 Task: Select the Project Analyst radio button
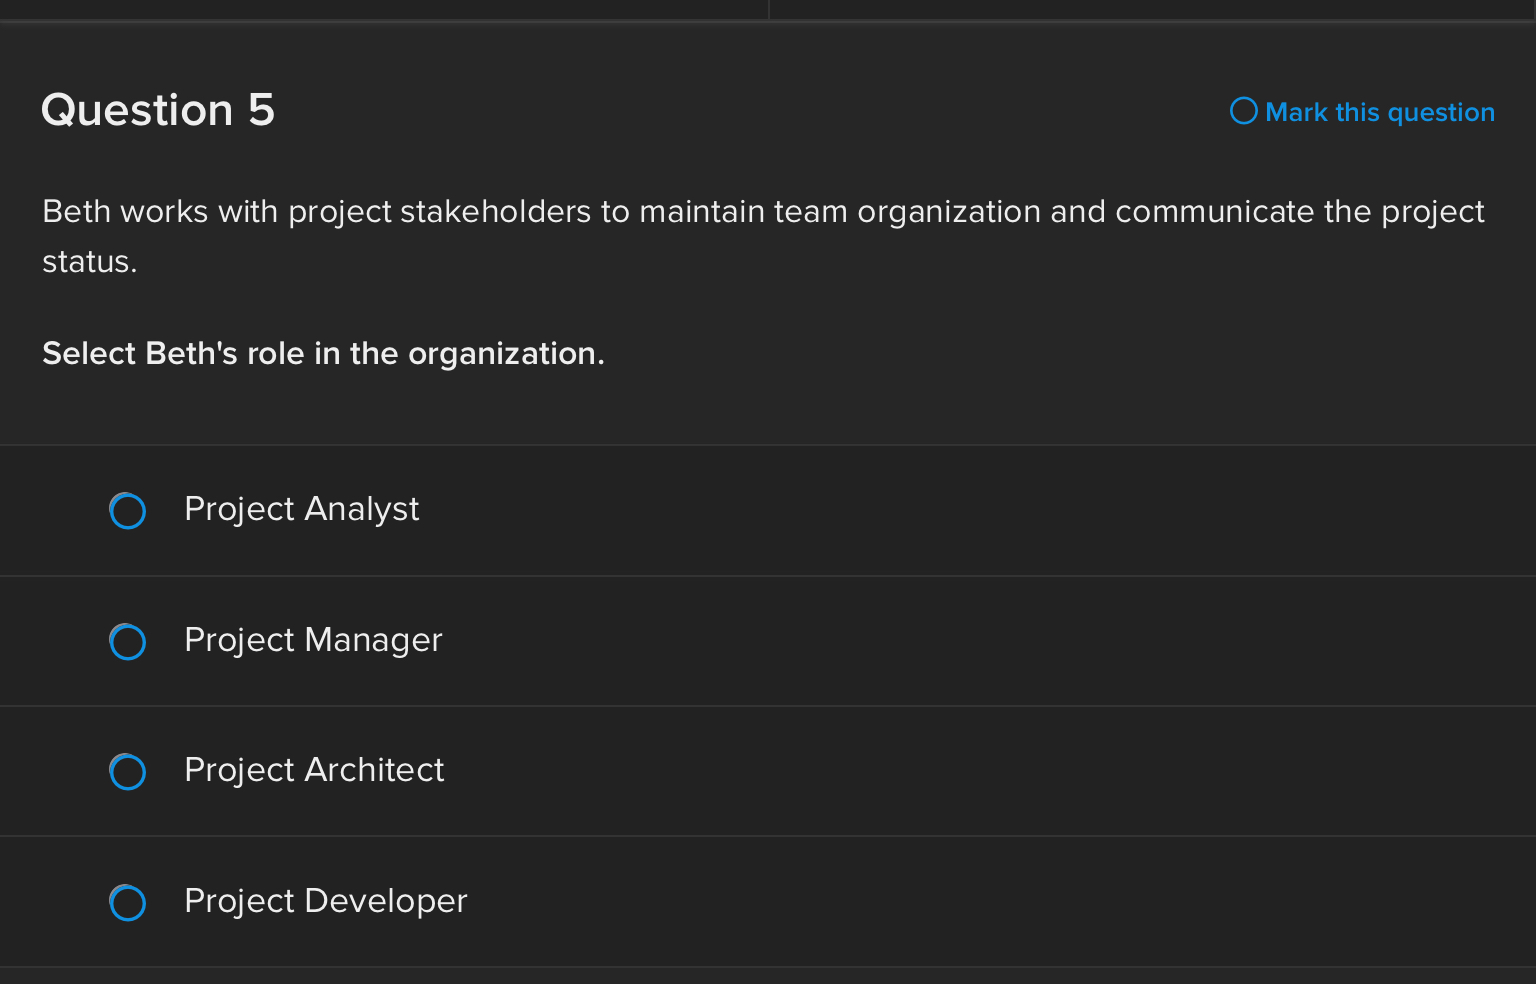127,511
